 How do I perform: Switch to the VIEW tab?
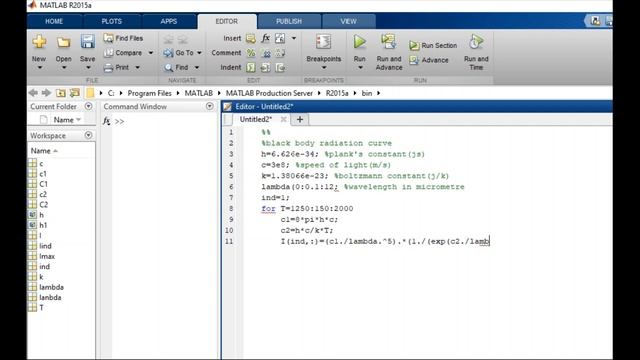point(348,21)
